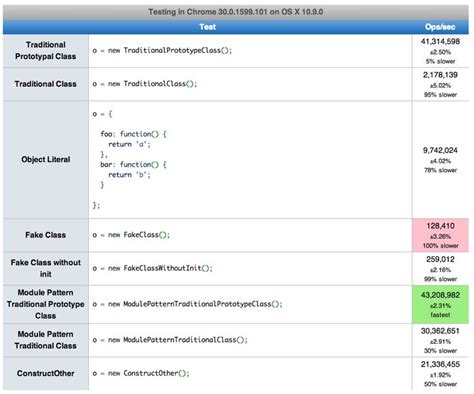Select 'Module Pattern Traditional Prototype Class' label
This screenshot has width=474, height=394.
coord(46,304)
